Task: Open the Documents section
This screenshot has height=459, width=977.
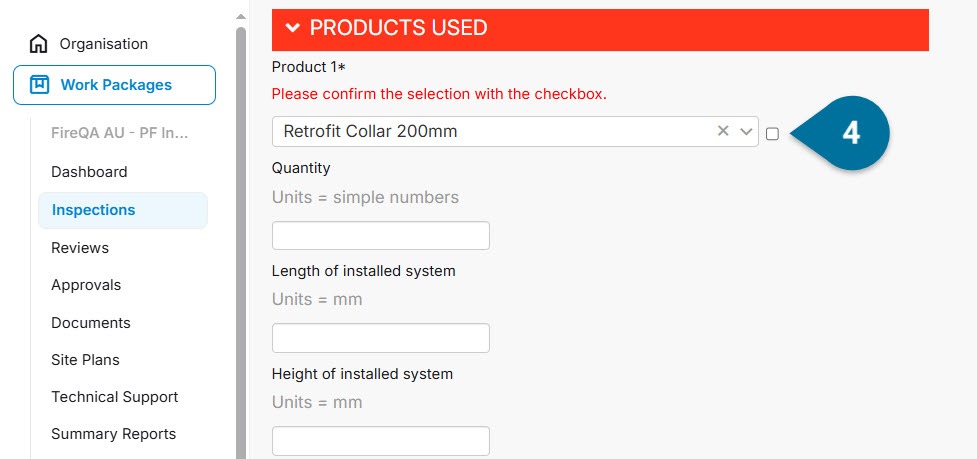Action: tap(91, 323)
